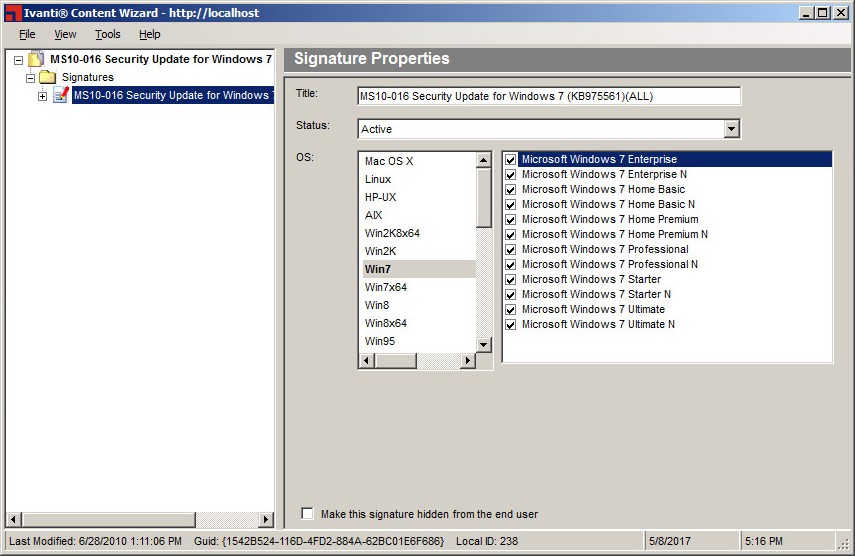Uncheck Microsoft Windows 7 Home Basic

tap(510, 190)
